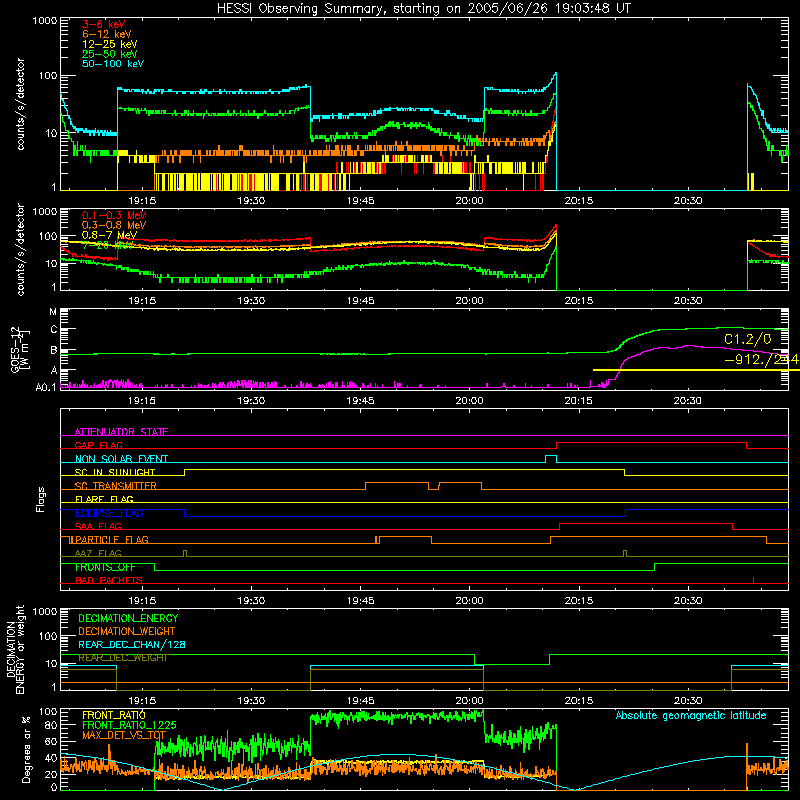Click the 0.3-0.8 MeV legend label

pyautogui.click(x=114, y=225)
